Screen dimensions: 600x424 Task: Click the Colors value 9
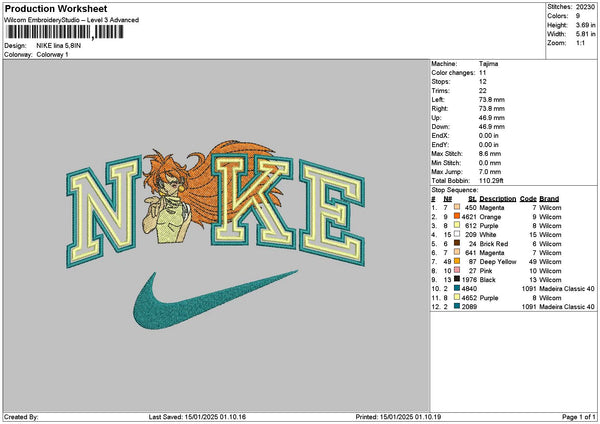click(578, 16)
